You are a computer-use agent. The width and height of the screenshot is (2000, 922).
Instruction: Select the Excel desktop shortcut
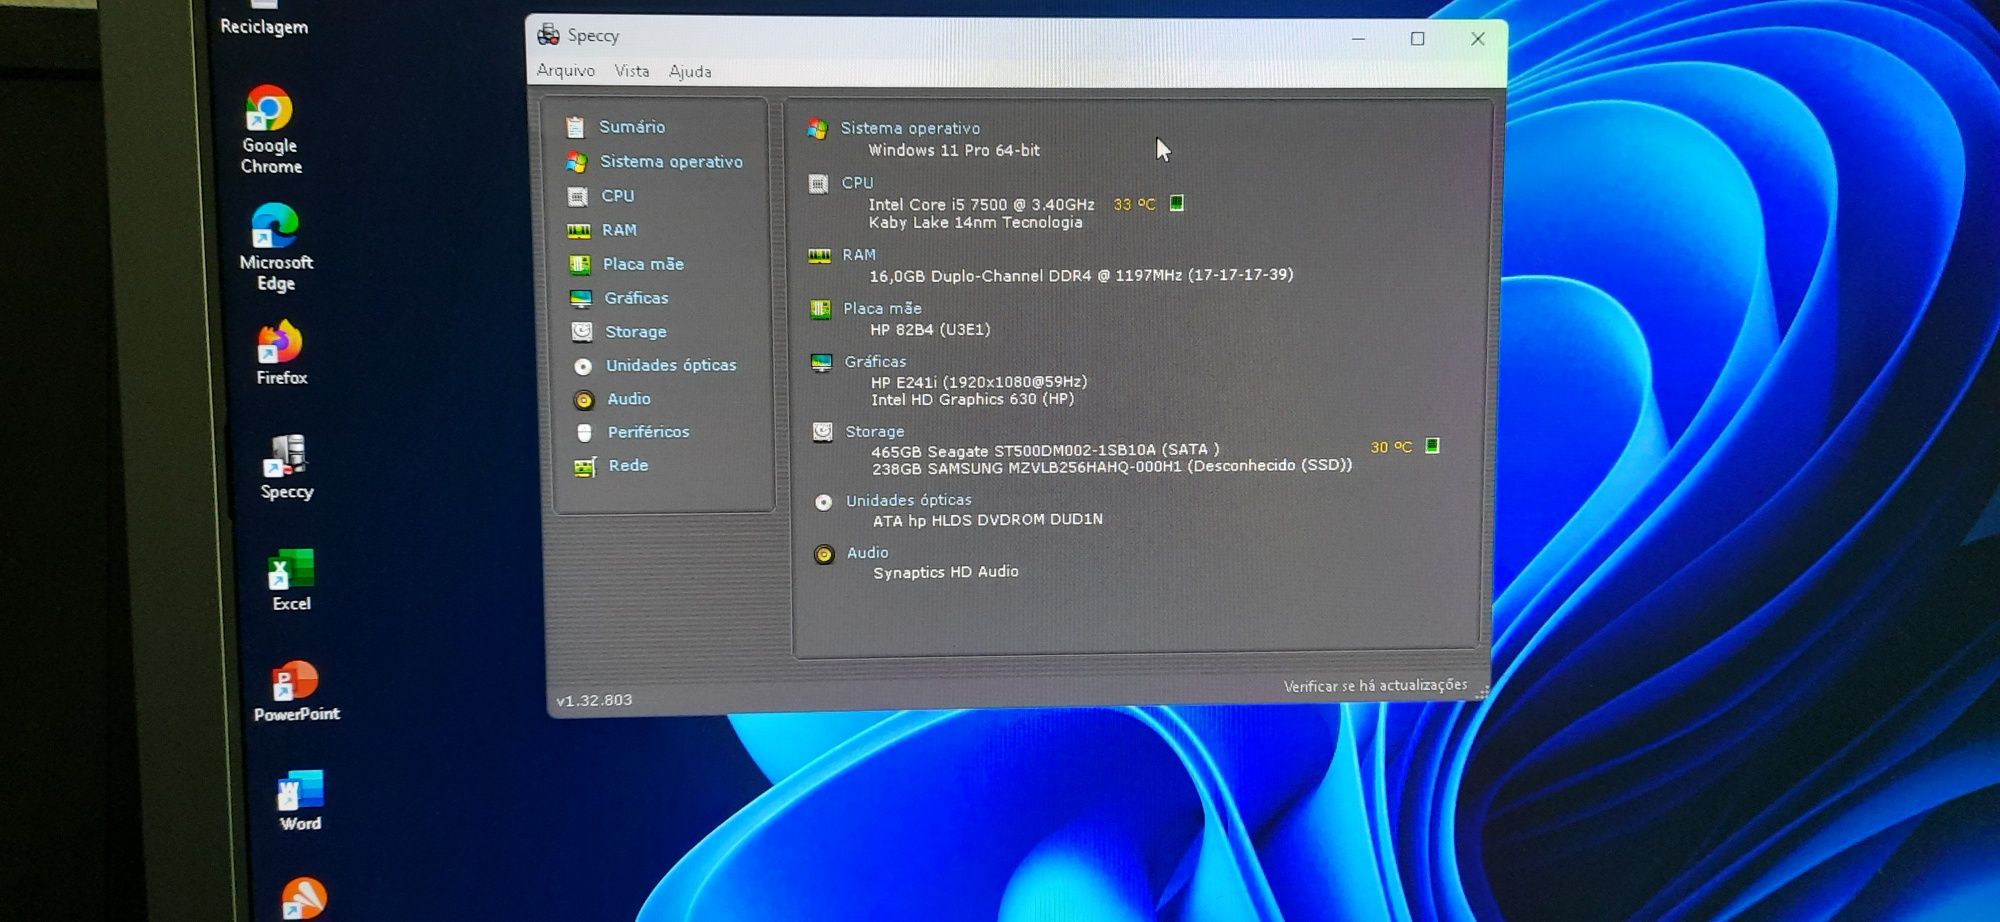pyautogui.click(x=291, y=580)
